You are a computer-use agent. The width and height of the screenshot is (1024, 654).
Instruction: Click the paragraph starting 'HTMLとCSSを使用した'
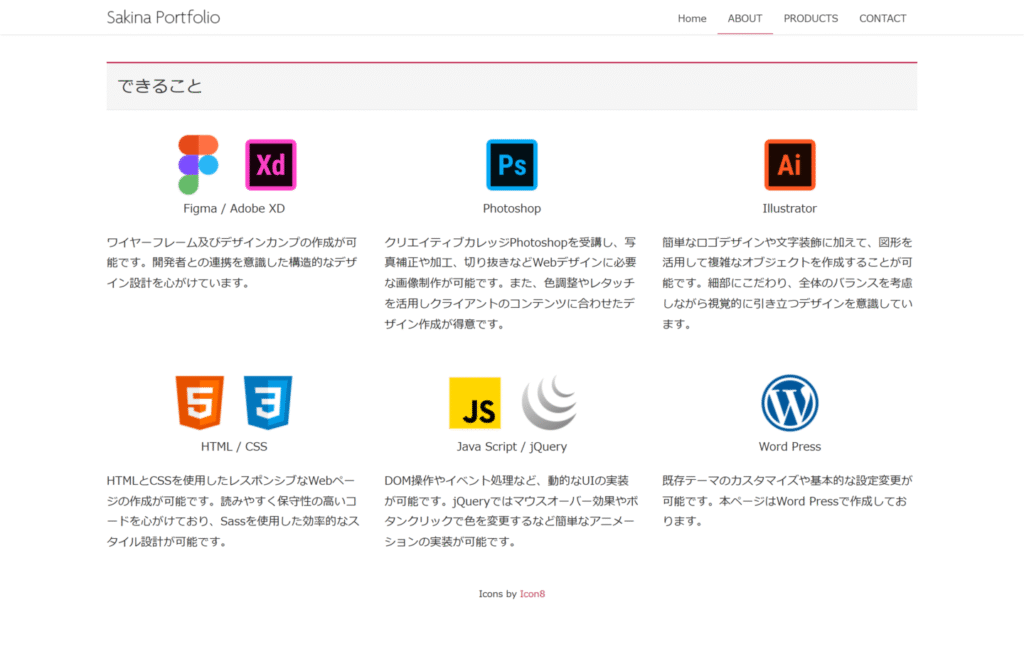[233, 511]
